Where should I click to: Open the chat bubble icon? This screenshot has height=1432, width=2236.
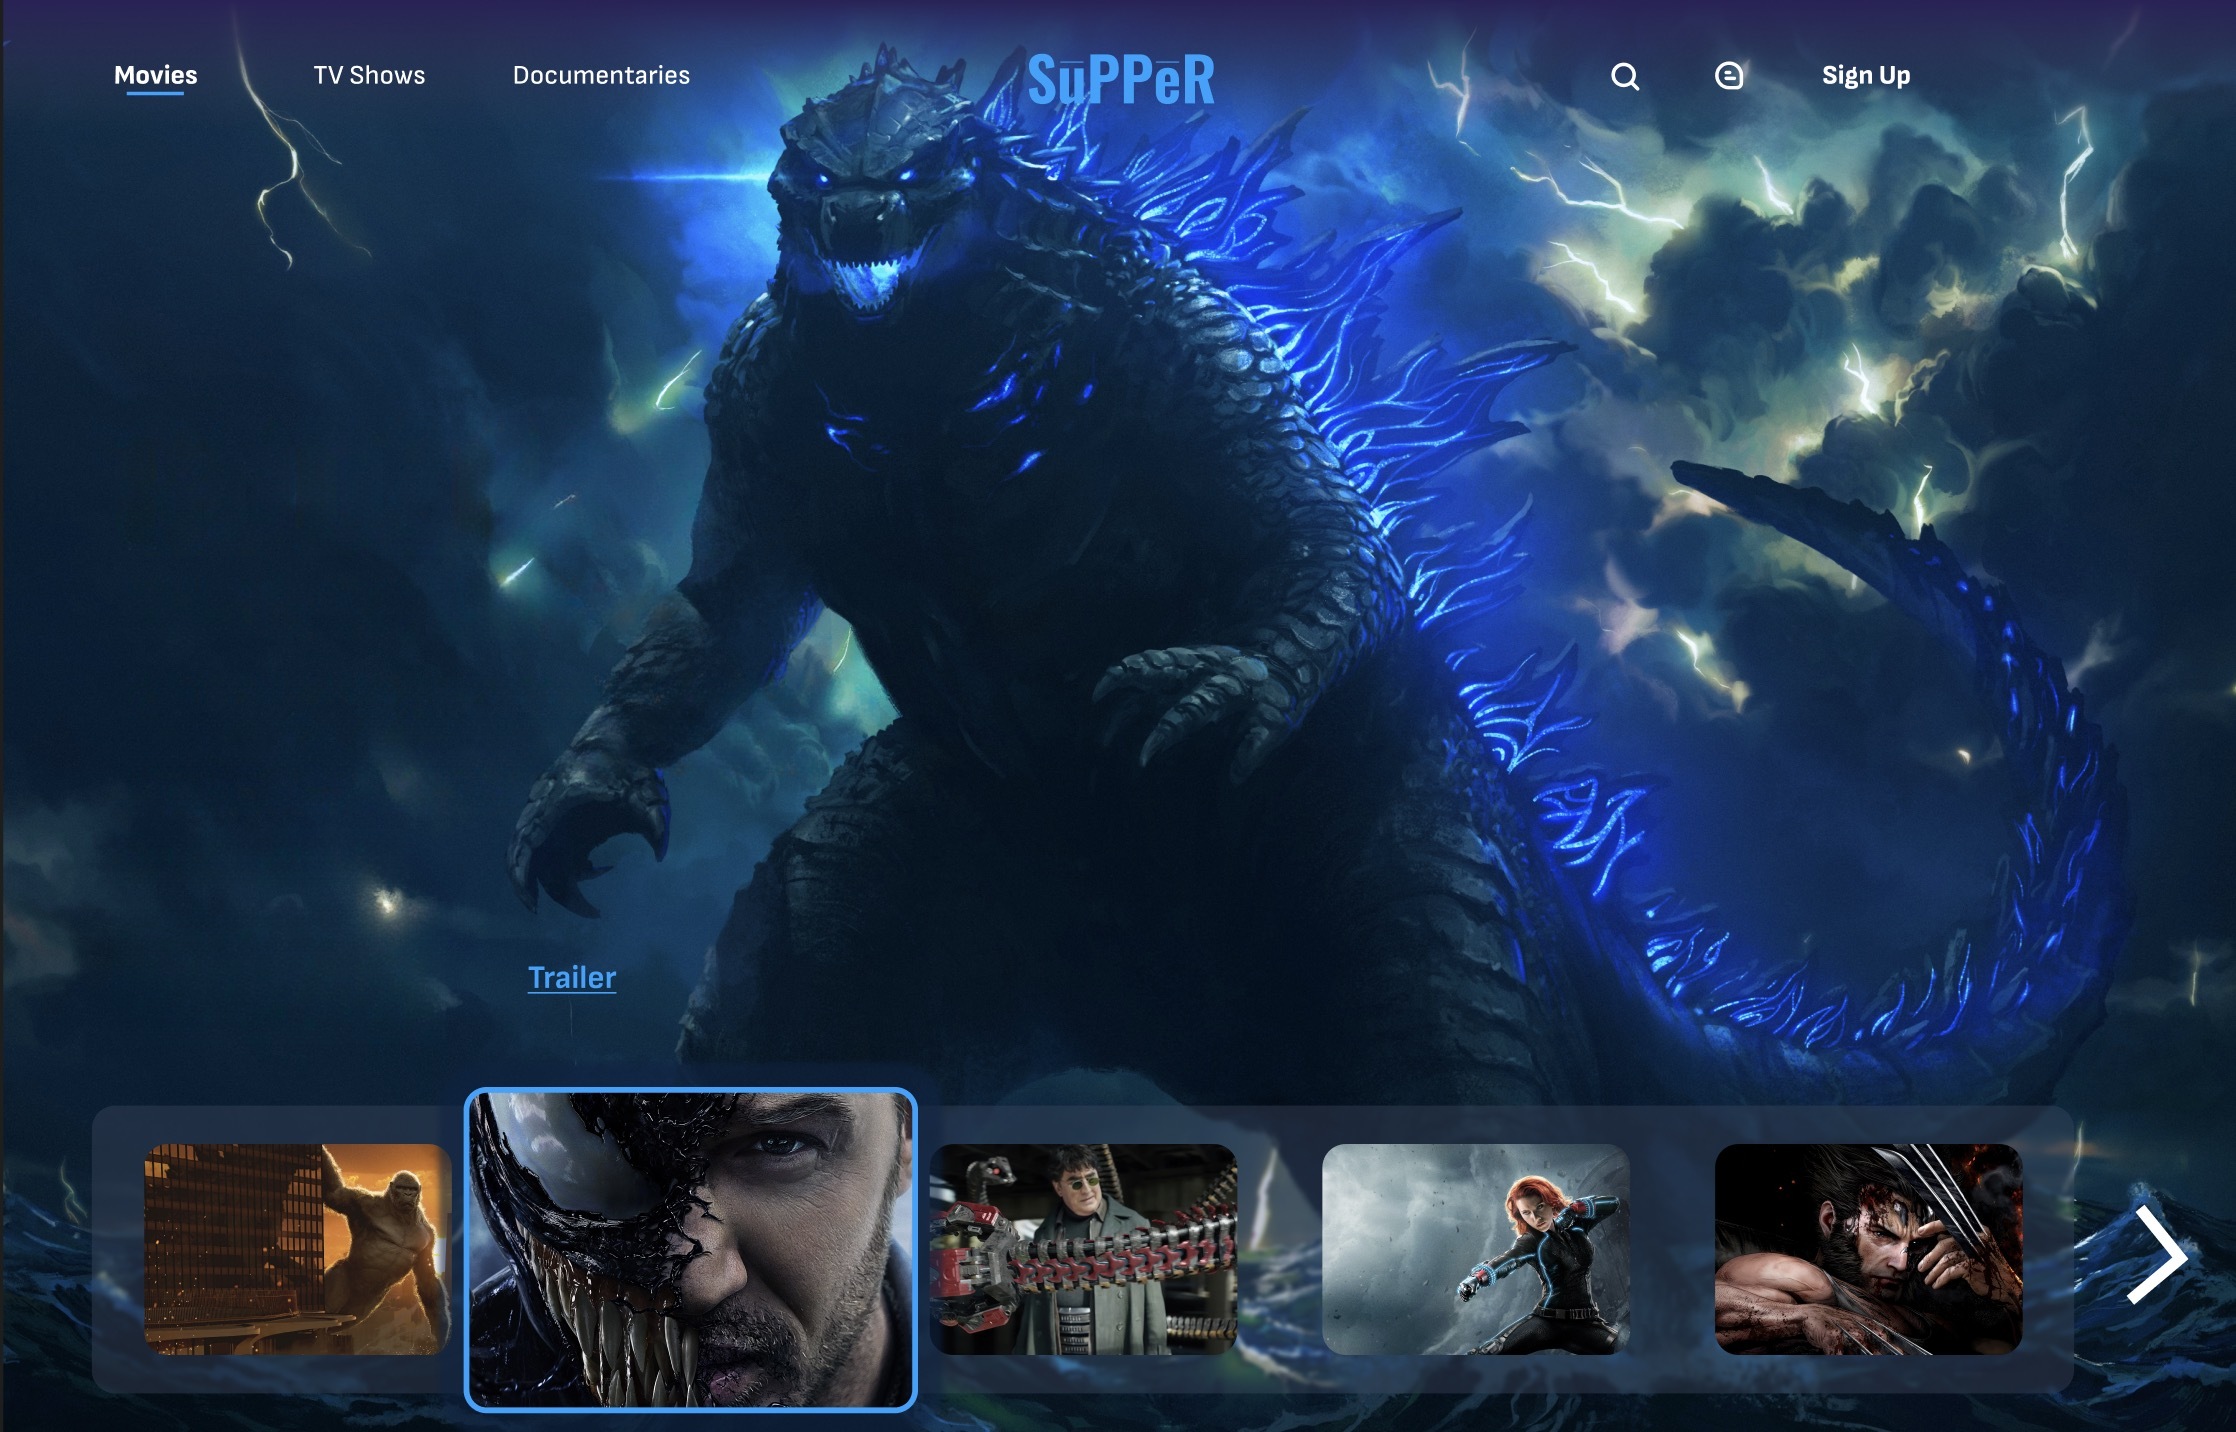point(1729,76)
